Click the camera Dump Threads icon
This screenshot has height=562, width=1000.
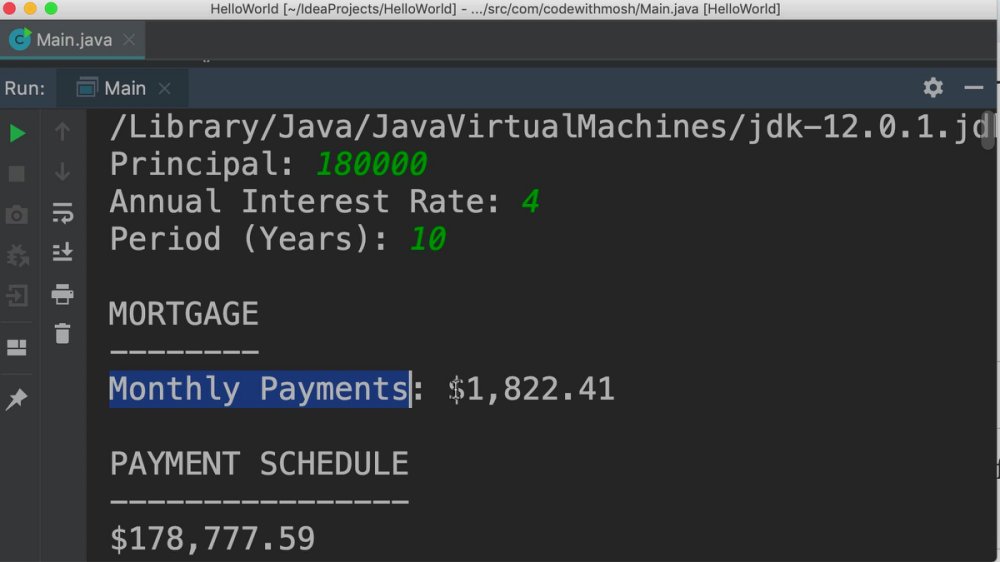(17, 215)
